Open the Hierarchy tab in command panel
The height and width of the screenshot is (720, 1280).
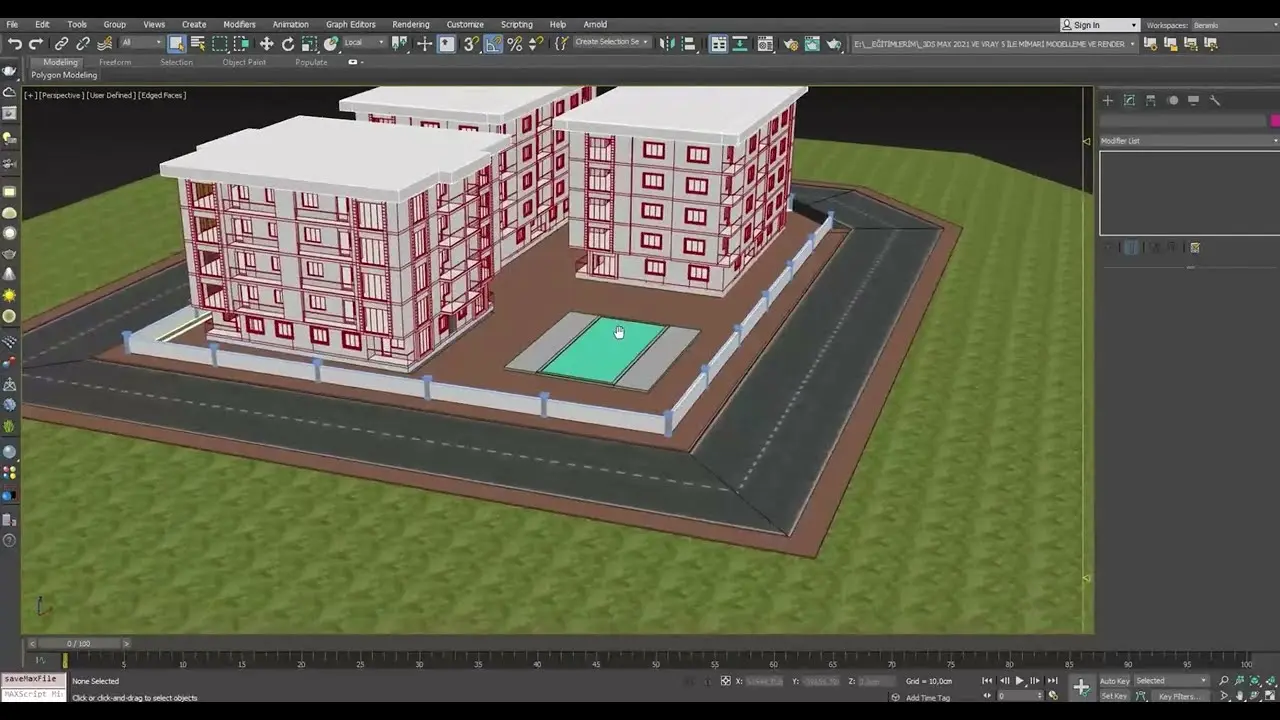tap(1151, 100)
